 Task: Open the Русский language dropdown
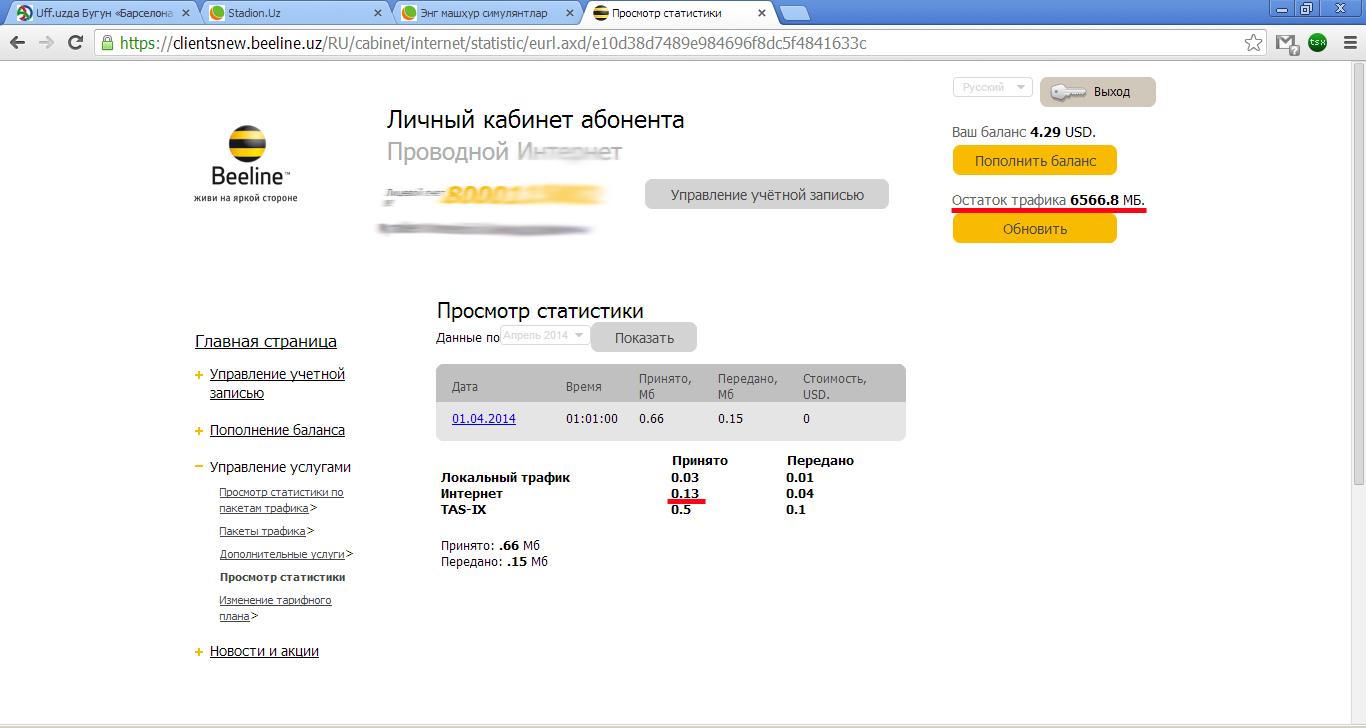pyautogui.click(x=992, y=88)
